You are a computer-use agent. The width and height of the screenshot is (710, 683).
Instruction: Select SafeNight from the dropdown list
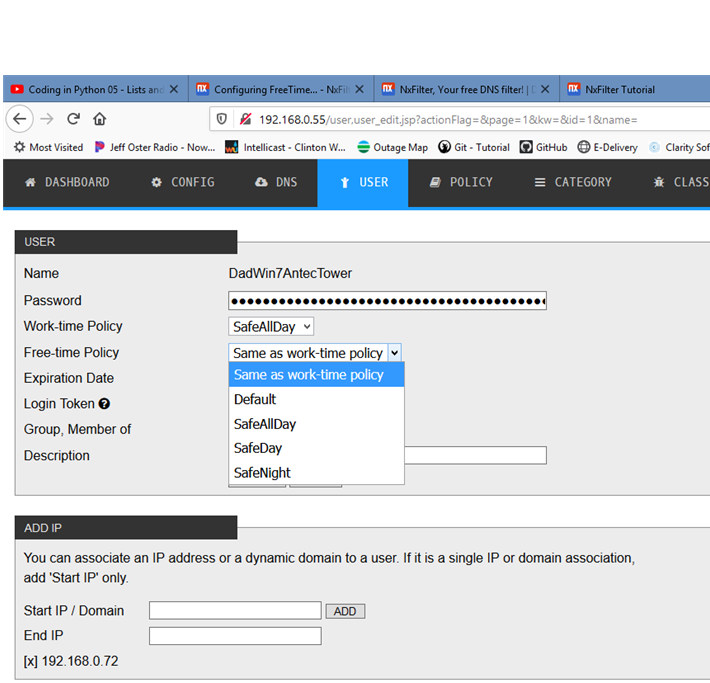(x=262, y=472)
